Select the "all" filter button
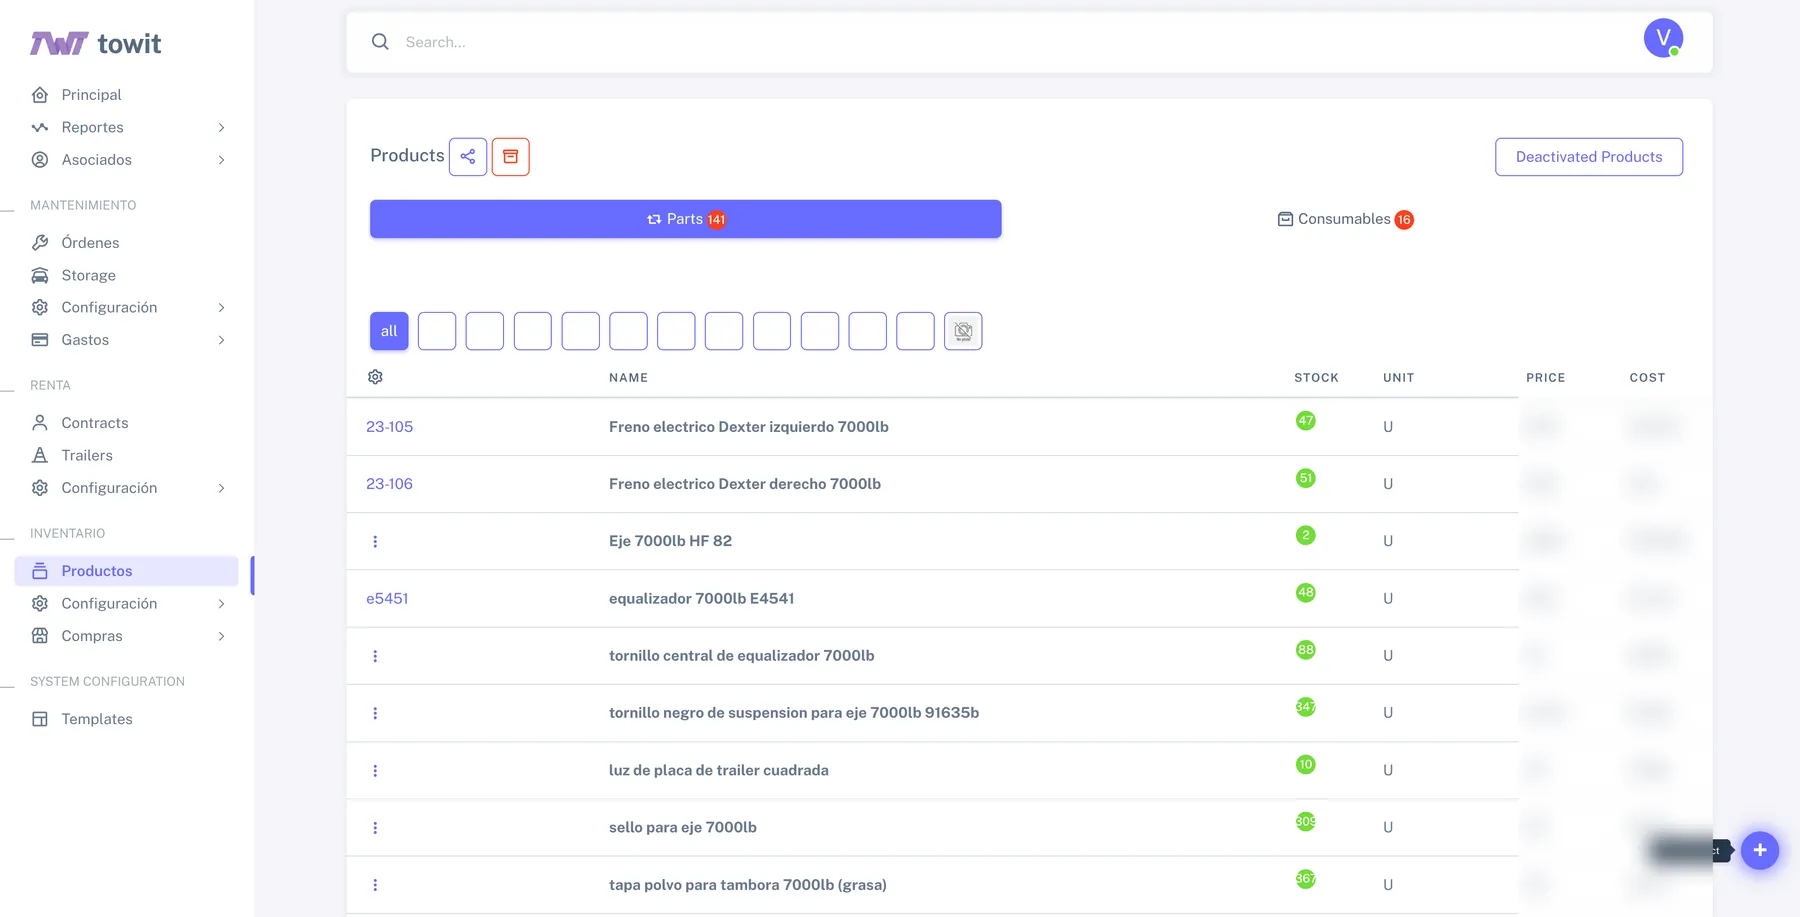 tap(389, 331)
